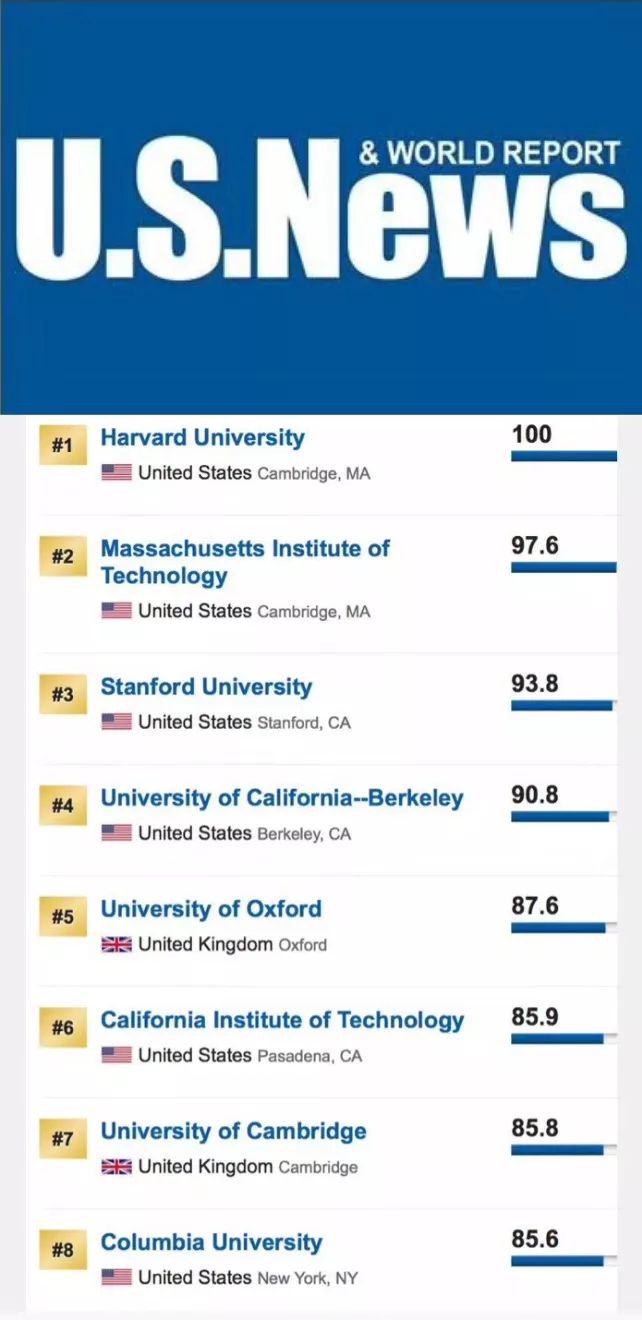Click the #4 gold rank badge

click(62, 806)
